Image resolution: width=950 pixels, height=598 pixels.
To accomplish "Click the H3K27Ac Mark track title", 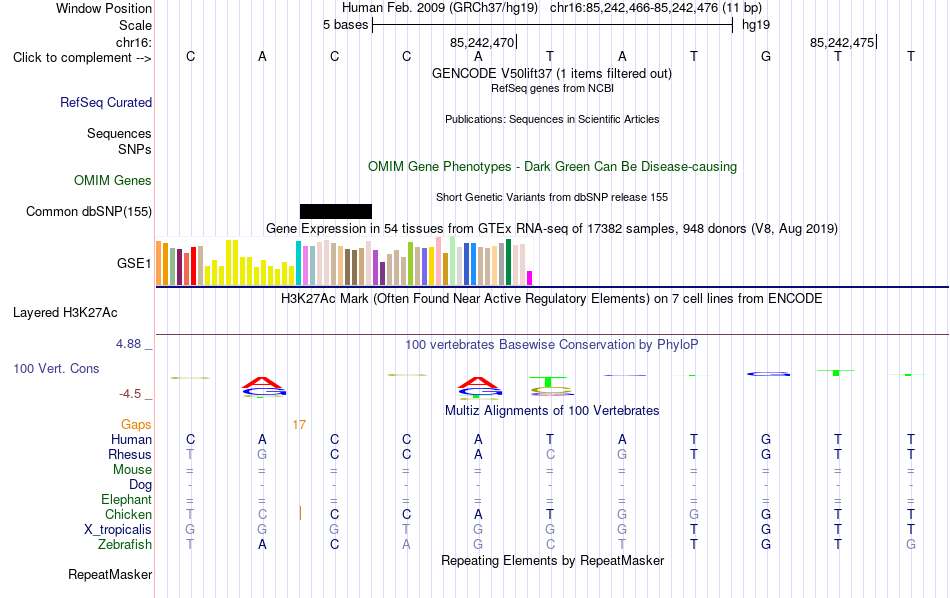I will pyautogui.click(x=552, y=299).
